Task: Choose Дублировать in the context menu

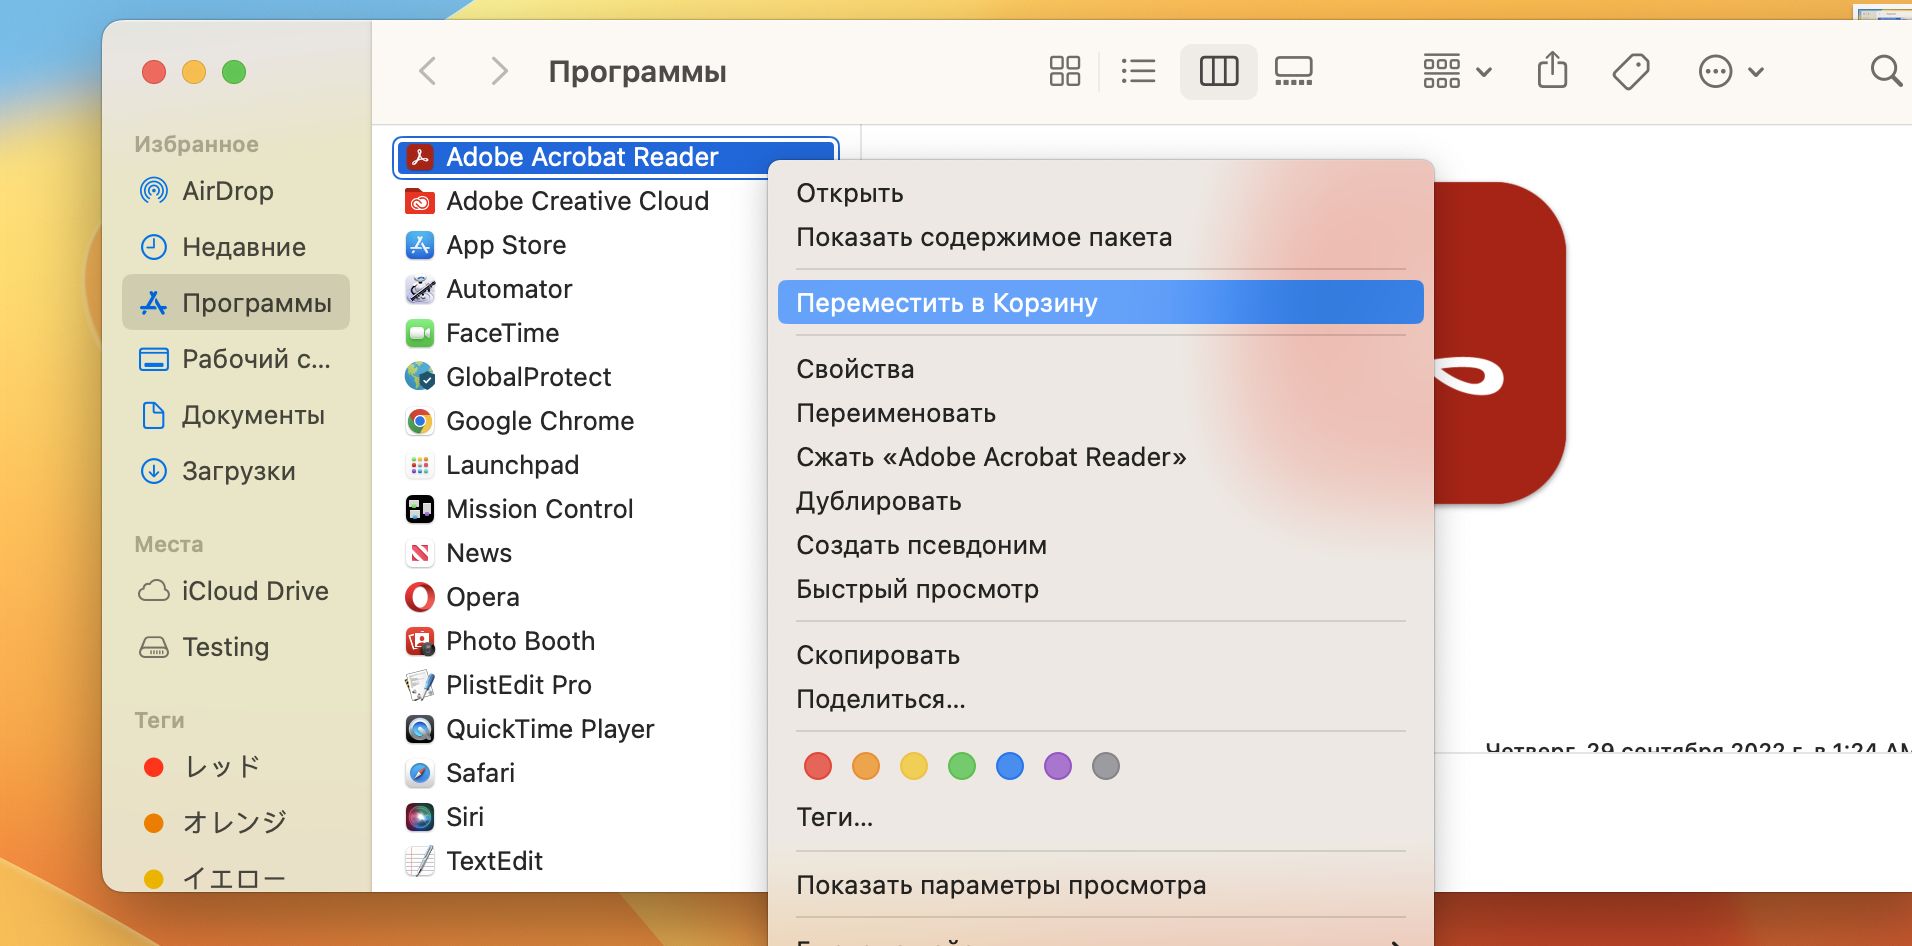Action: (1100, 501)
